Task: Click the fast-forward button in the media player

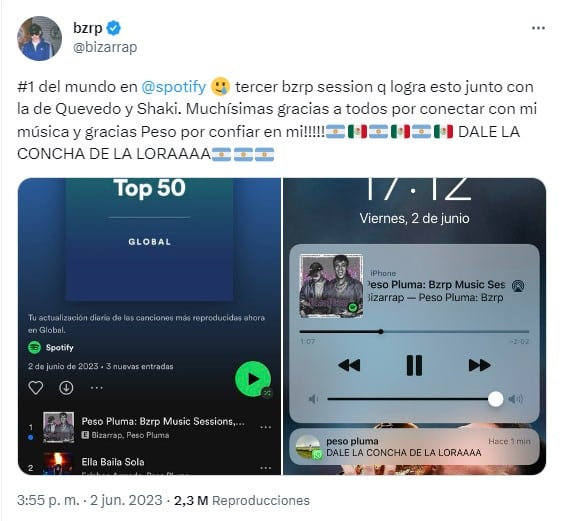Action: coord(479,365)
